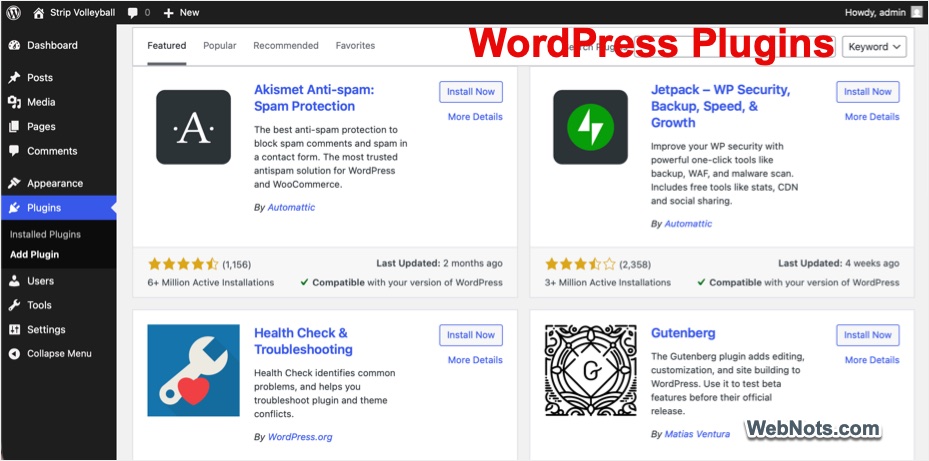This screenshot has width=929, height=461.
Task: Click the Settings sliders icon
Action: point(14,329)
